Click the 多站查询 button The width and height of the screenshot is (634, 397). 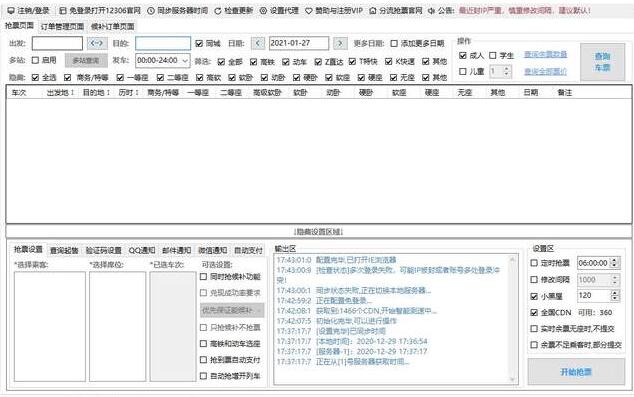pyautogui.click(x=86, y=61)
